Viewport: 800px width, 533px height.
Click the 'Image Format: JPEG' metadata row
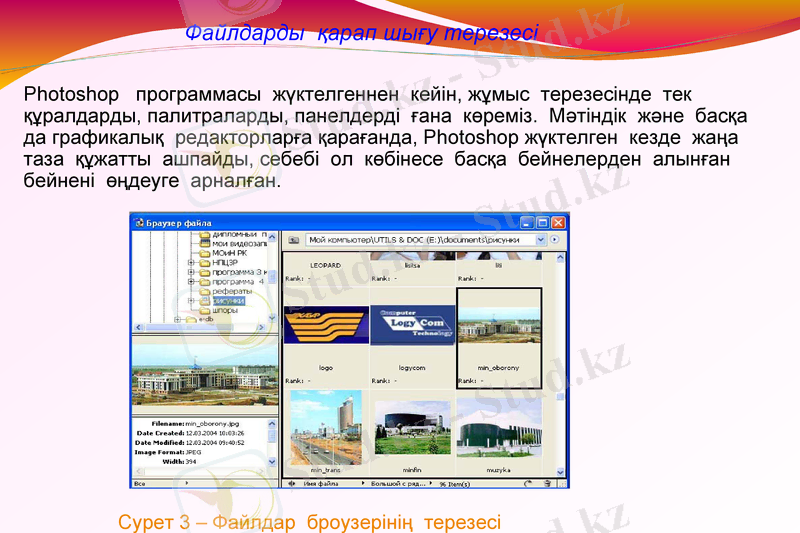click(x=168, y=452)
